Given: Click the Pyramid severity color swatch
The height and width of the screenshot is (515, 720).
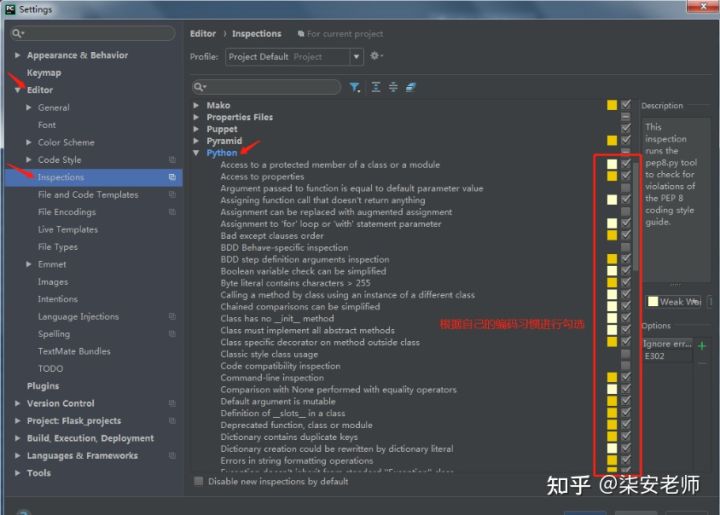Looking at the screenshot, I should tap(612, 140).
